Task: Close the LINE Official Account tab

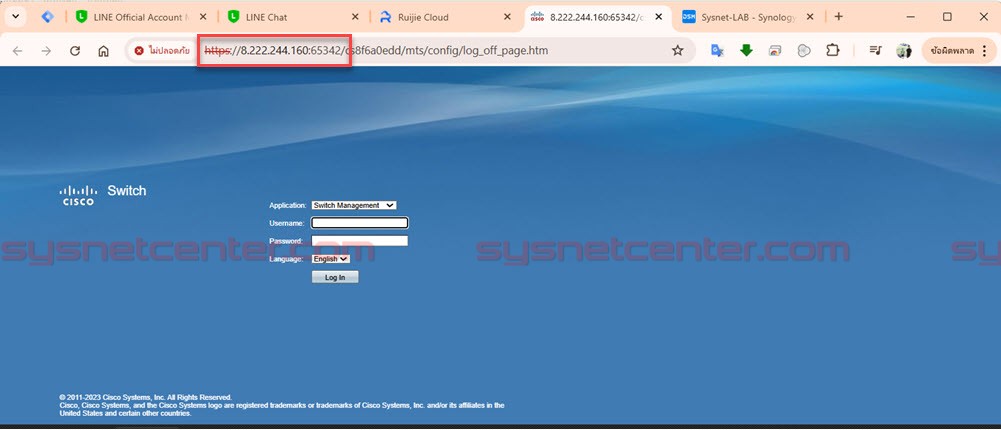Action: [x=203, y=17]
